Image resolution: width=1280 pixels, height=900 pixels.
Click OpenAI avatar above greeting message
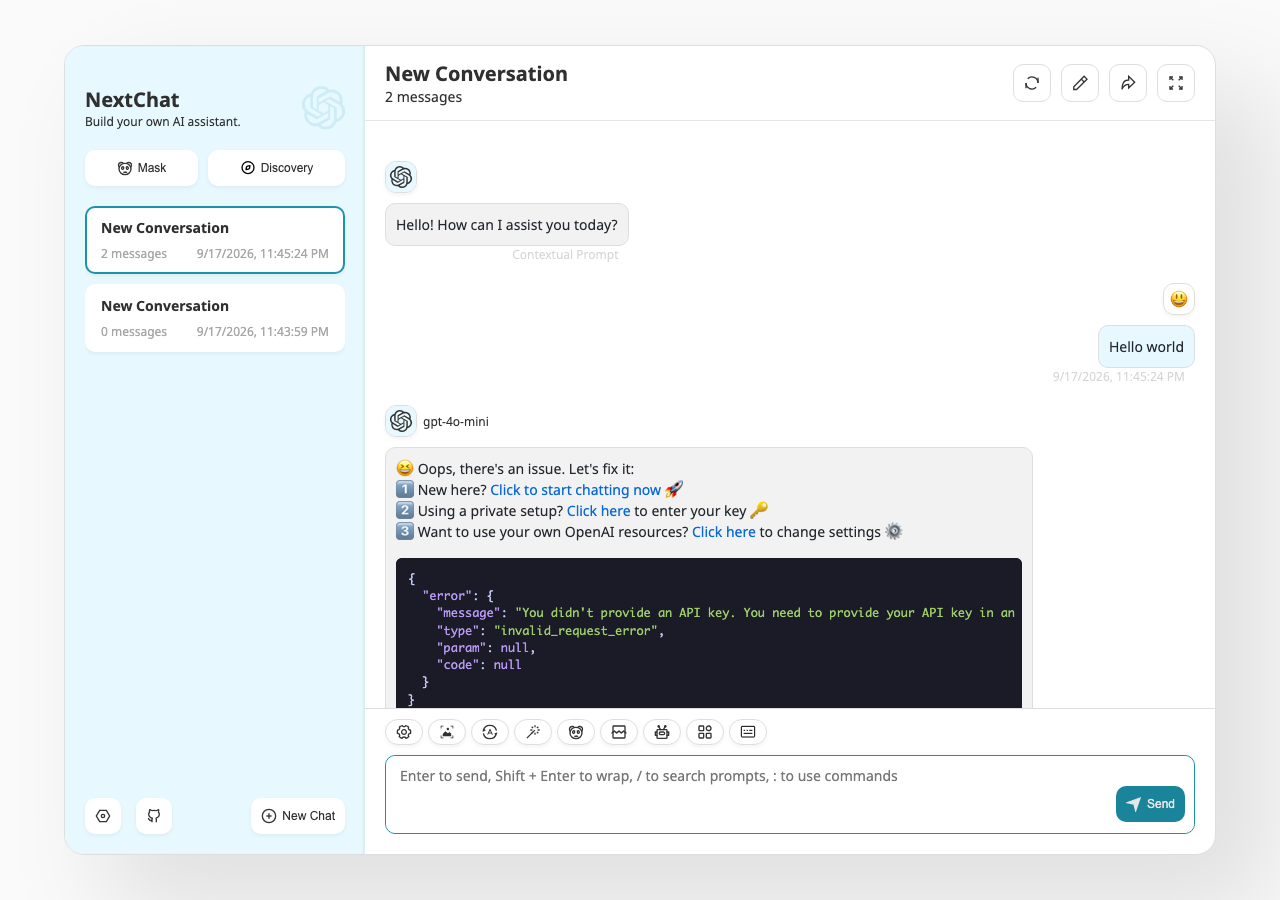click(x=401, y=177)
